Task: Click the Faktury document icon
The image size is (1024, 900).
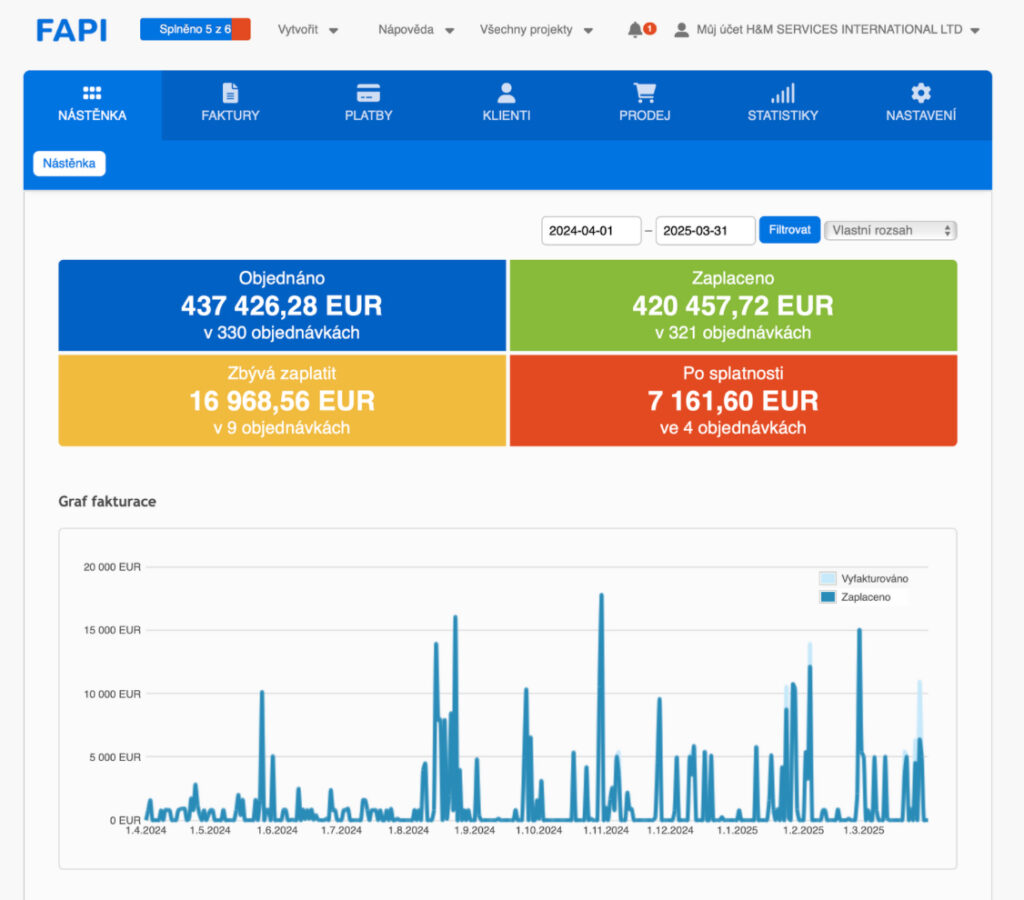Action: pos(230,93)
